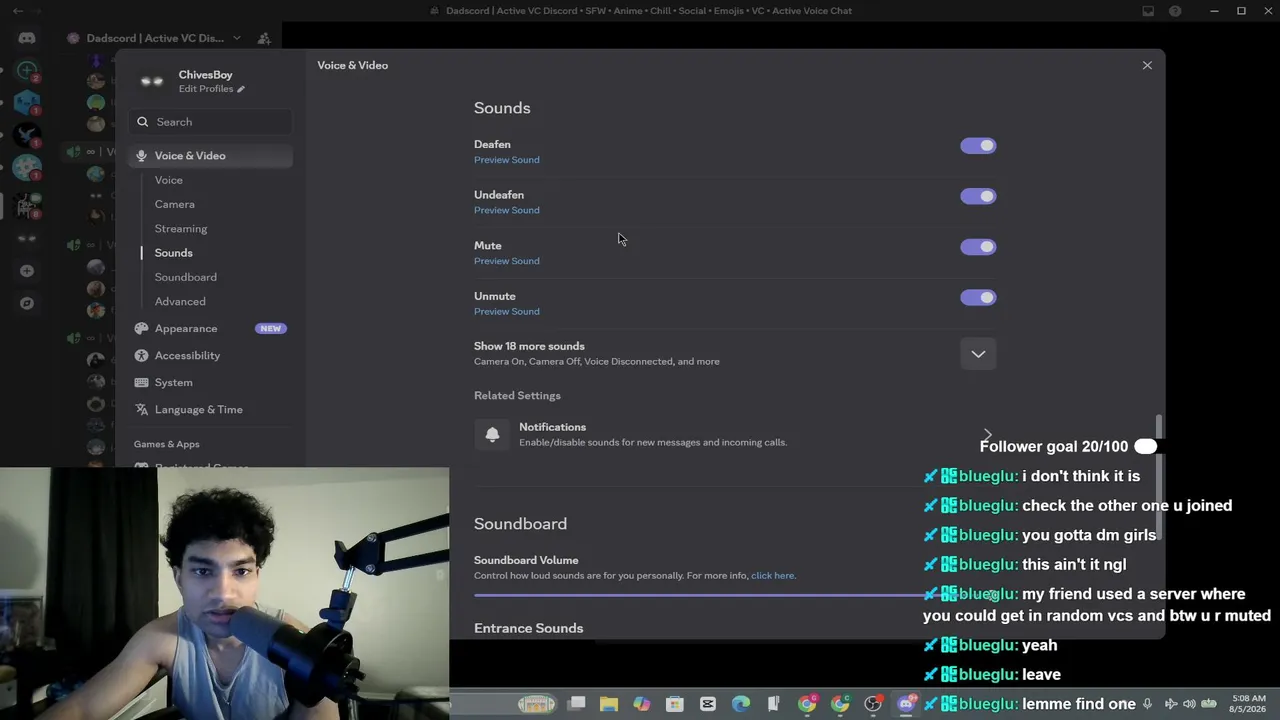Turn off the Unmute sound switch
Image resolution: width=1280 pixels, height=720 pixels.
click(978, 297)
